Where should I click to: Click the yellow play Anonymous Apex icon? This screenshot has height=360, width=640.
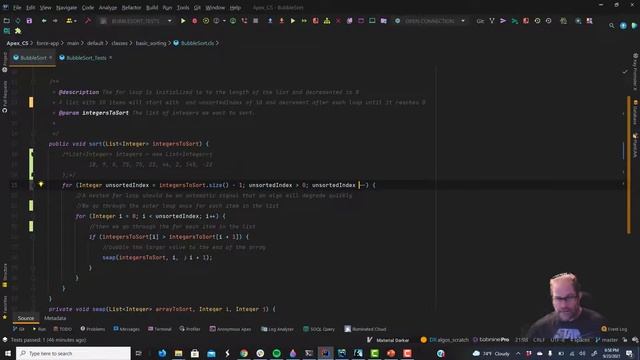[x=293, y=21]
